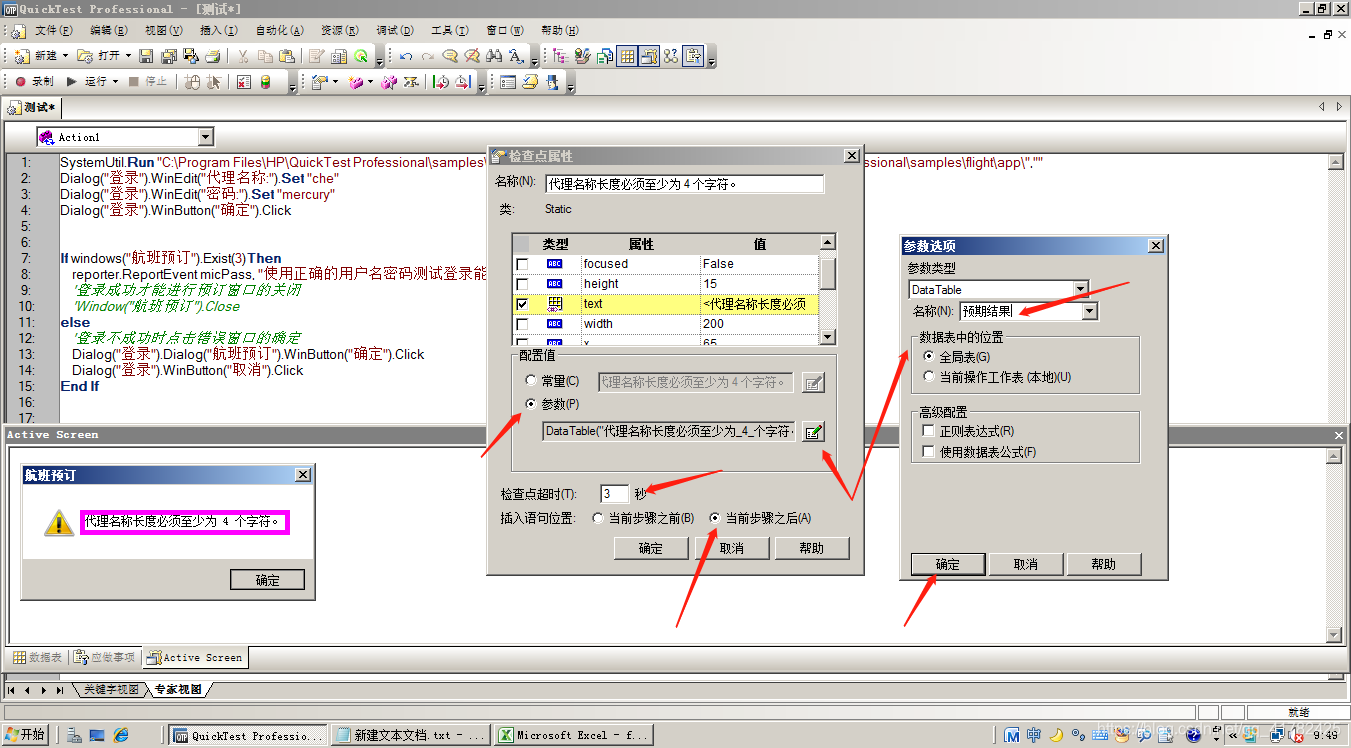
Task: Click the 运行 run play icon
Action: (x=72, y=82)
